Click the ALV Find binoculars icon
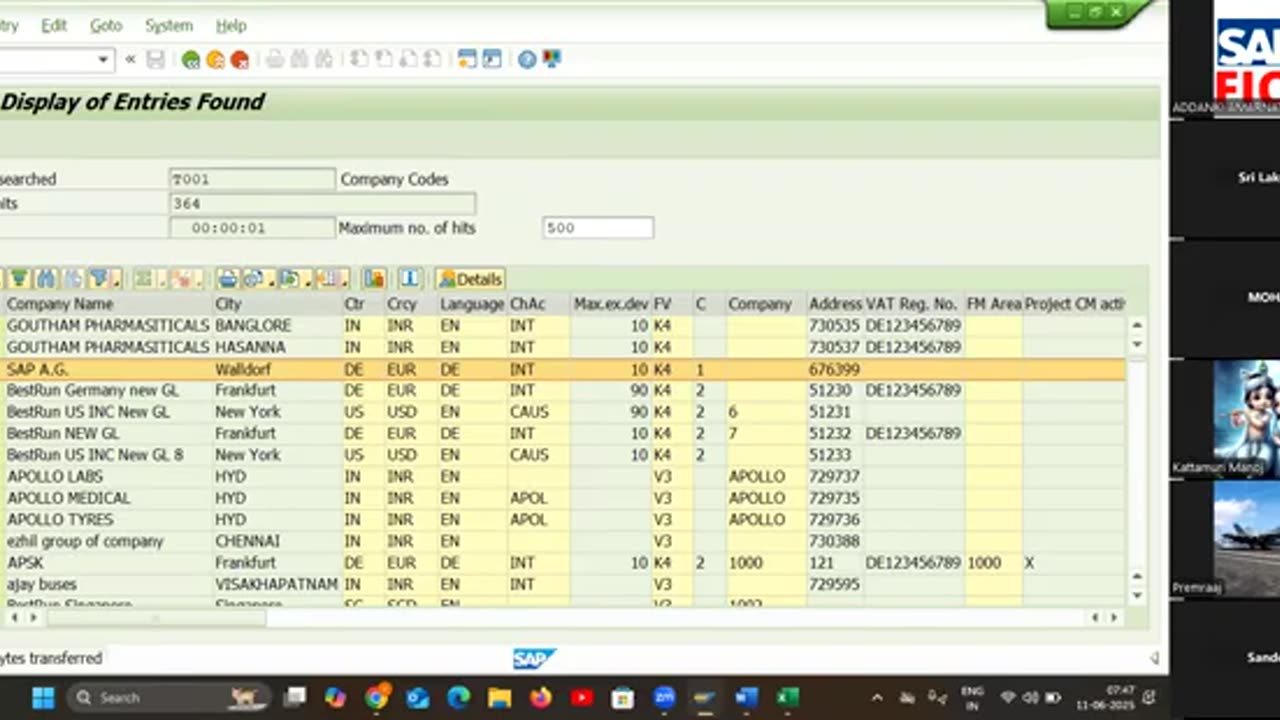 click(x=45, y=279)
